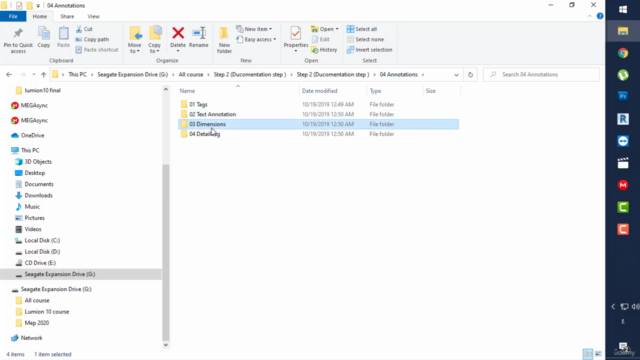Image resolution: width=640 pixels, height=360 pixels.
Task: Select OneDrive in navigation pane
Action: pos(32,135)
